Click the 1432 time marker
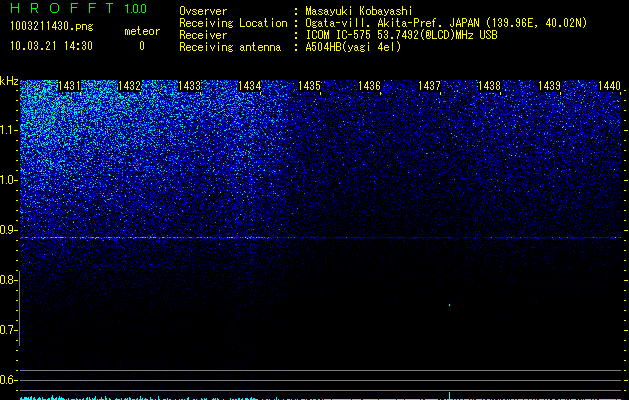Image resolution: width=629 pixels, height=400 pixels. click(130, 86)
